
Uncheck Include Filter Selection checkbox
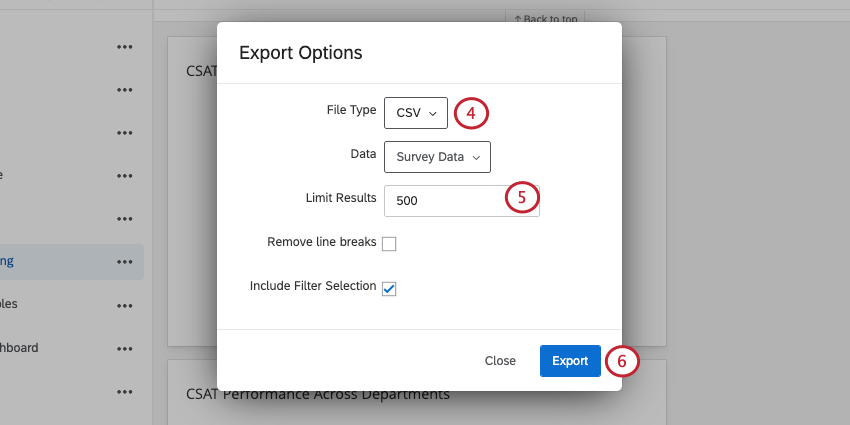point(389,288)
